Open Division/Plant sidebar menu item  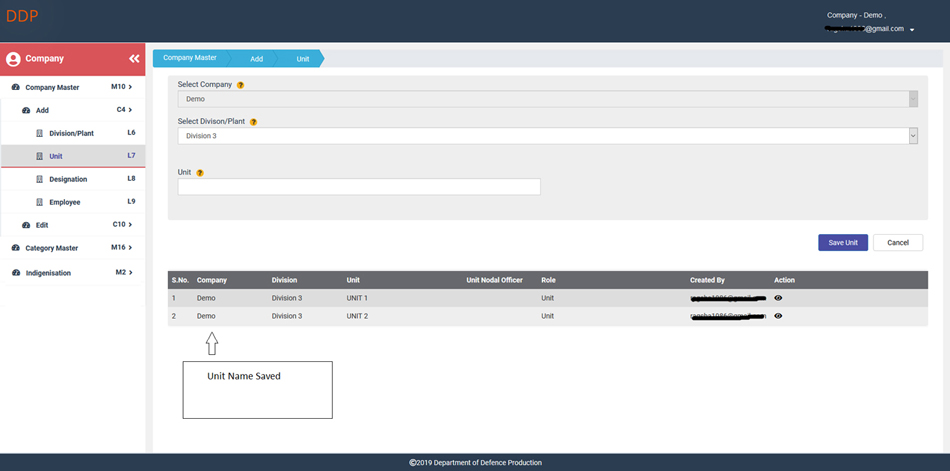coord(71,133)
